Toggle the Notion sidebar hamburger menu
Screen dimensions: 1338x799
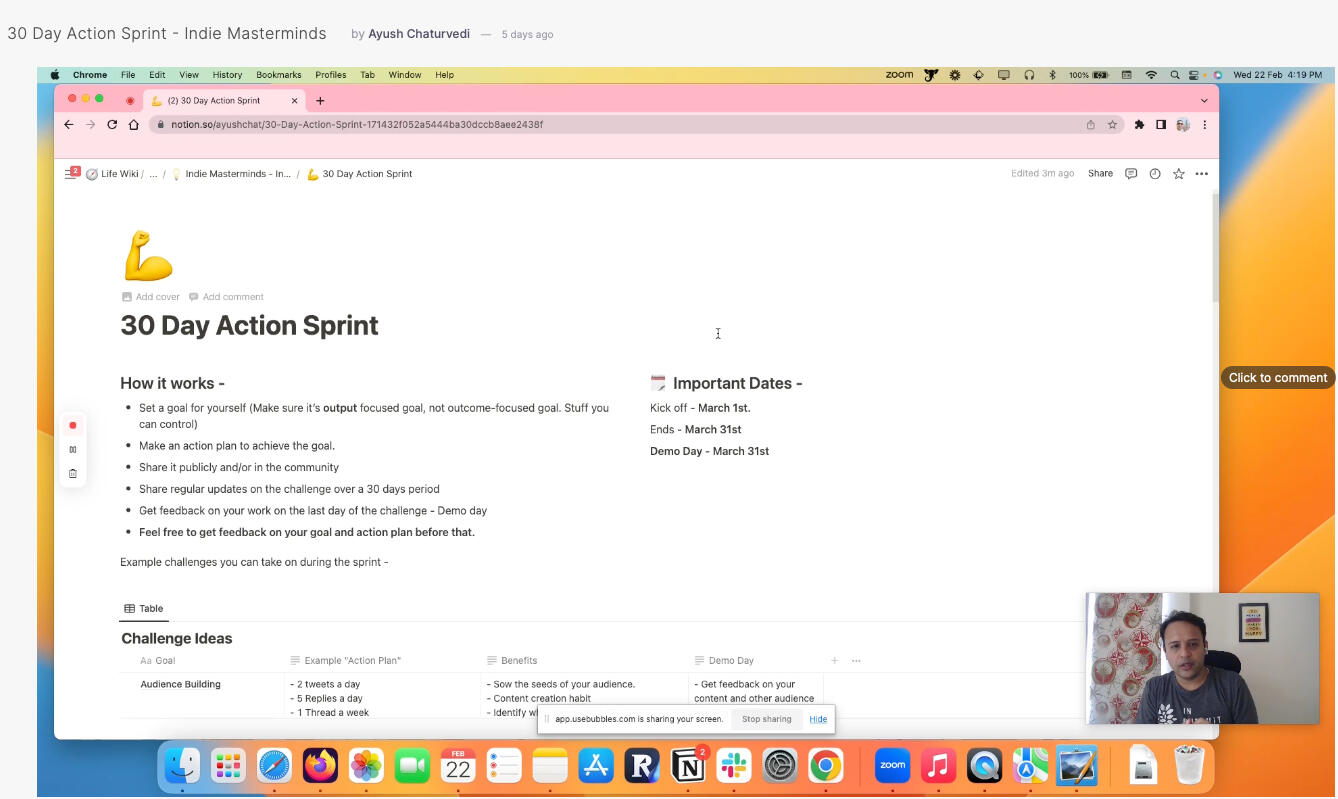tap(70, 174)
